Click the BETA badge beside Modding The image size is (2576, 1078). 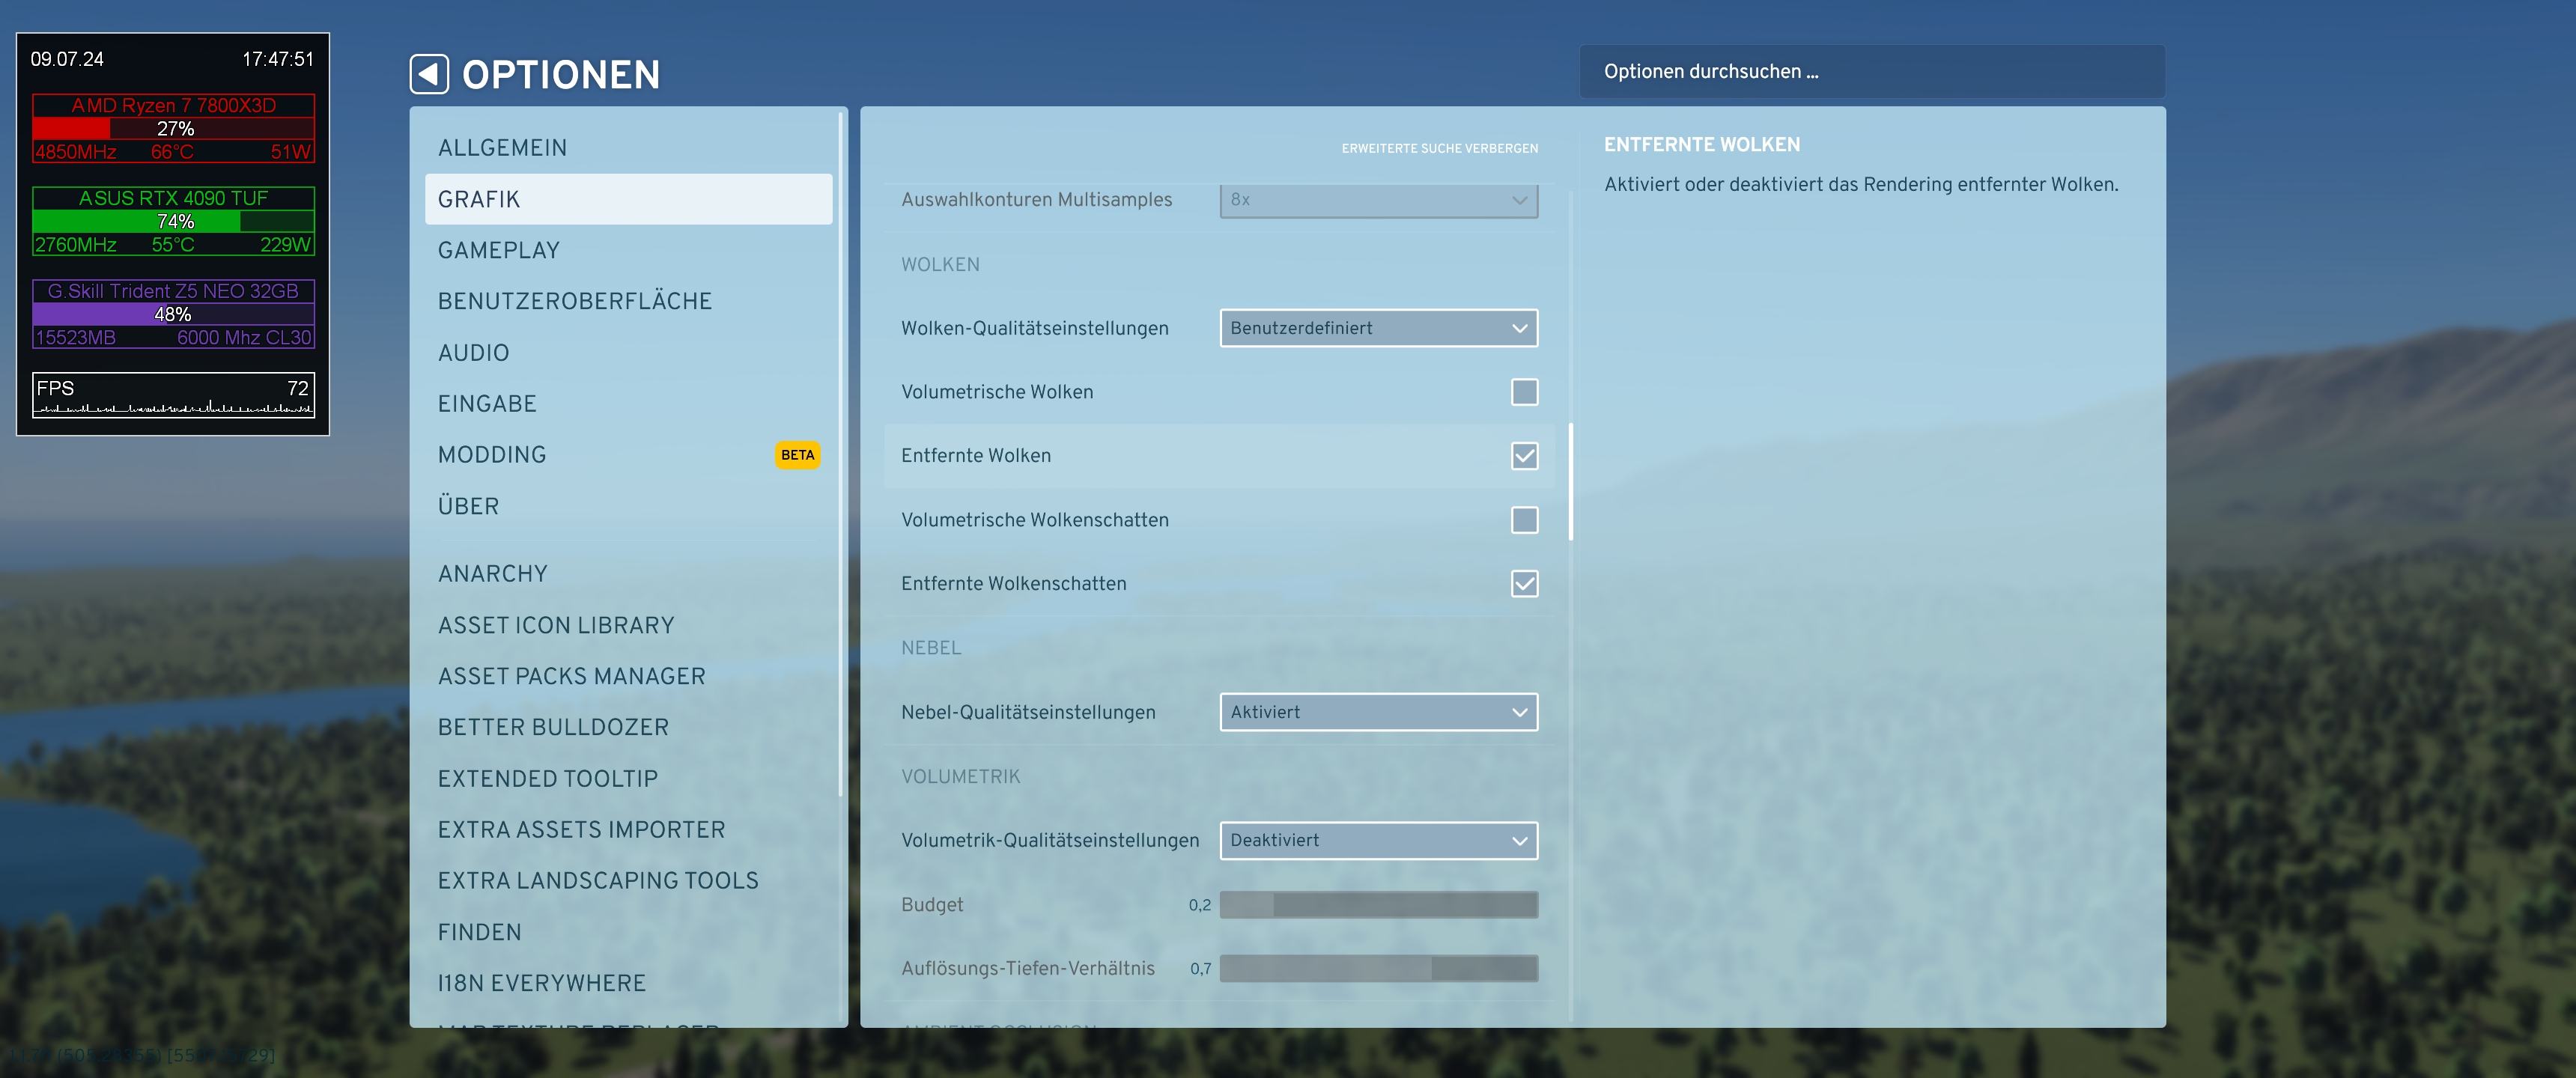tap(797, 455)
